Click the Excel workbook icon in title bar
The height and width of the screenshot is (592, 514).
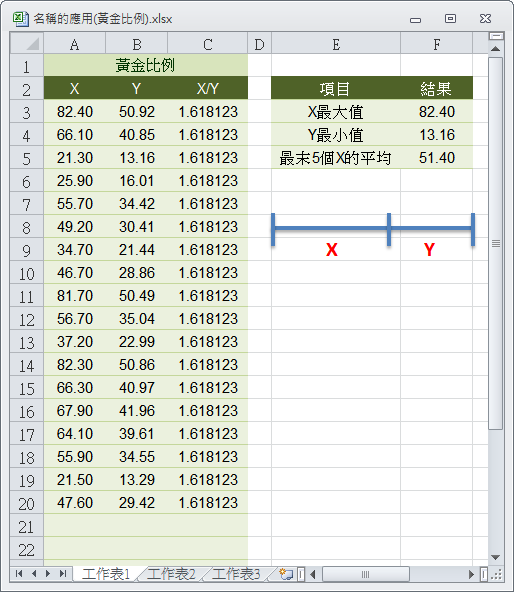20,18
